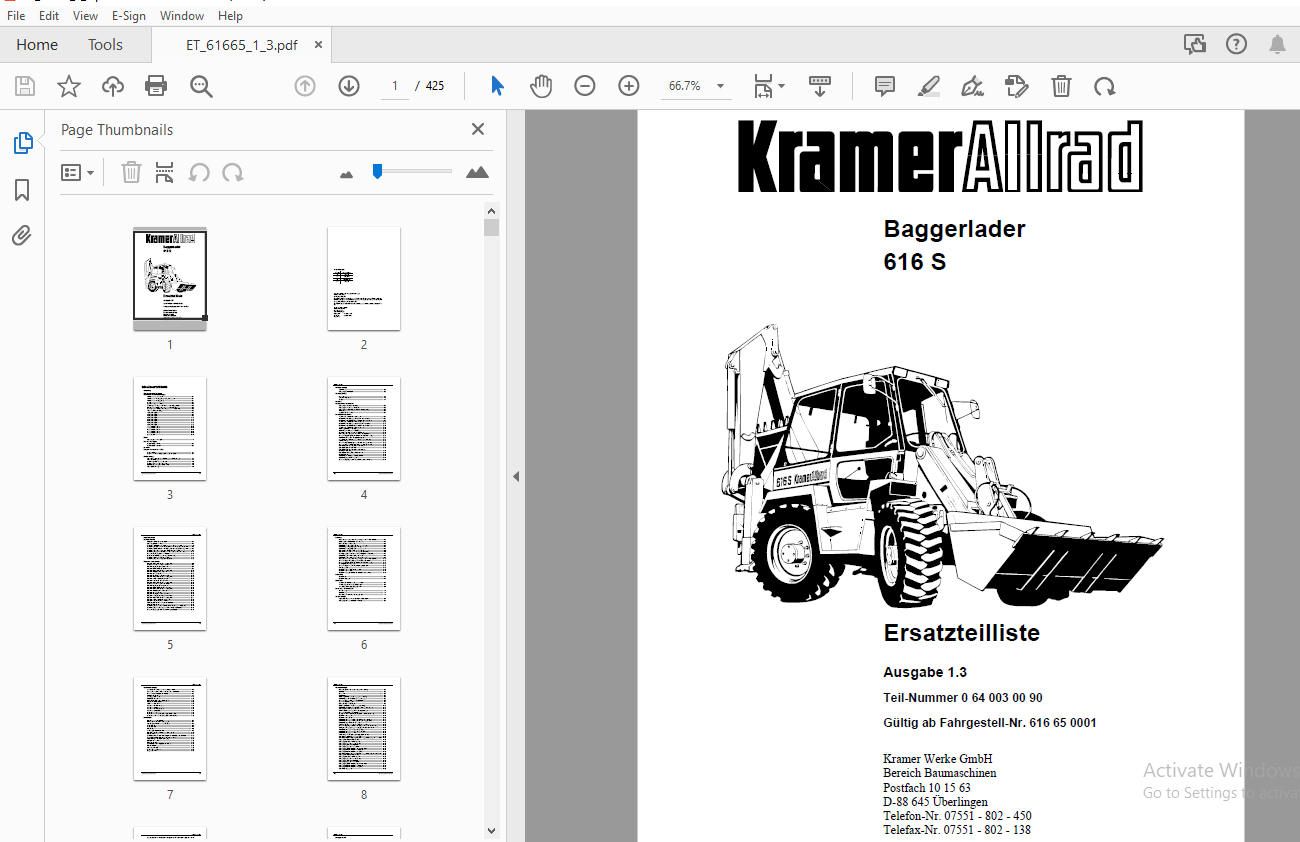Open thumbnails options dropdown menu
Viewport: 1300px width, 842px height.
point(78,173)
